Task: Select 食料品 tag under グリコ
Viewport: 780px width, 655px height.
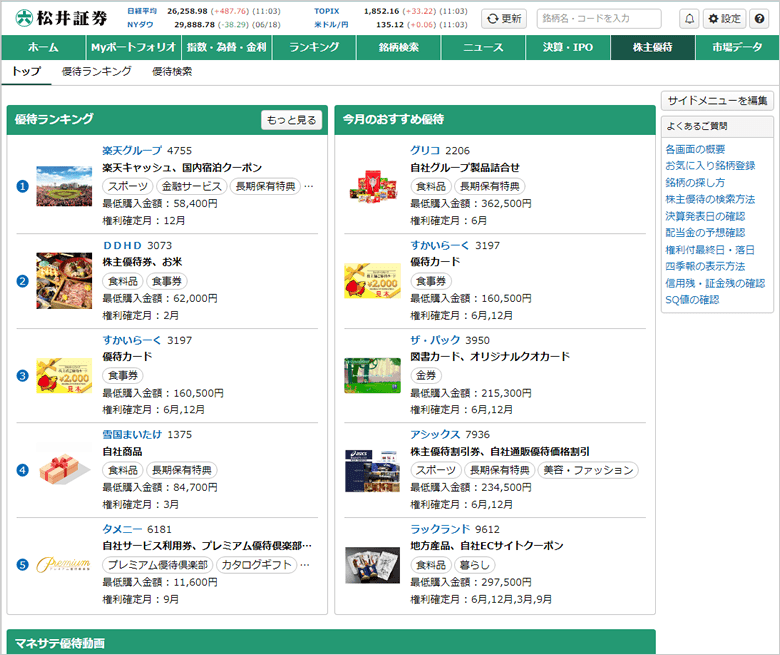Action: tap(431, 186)
